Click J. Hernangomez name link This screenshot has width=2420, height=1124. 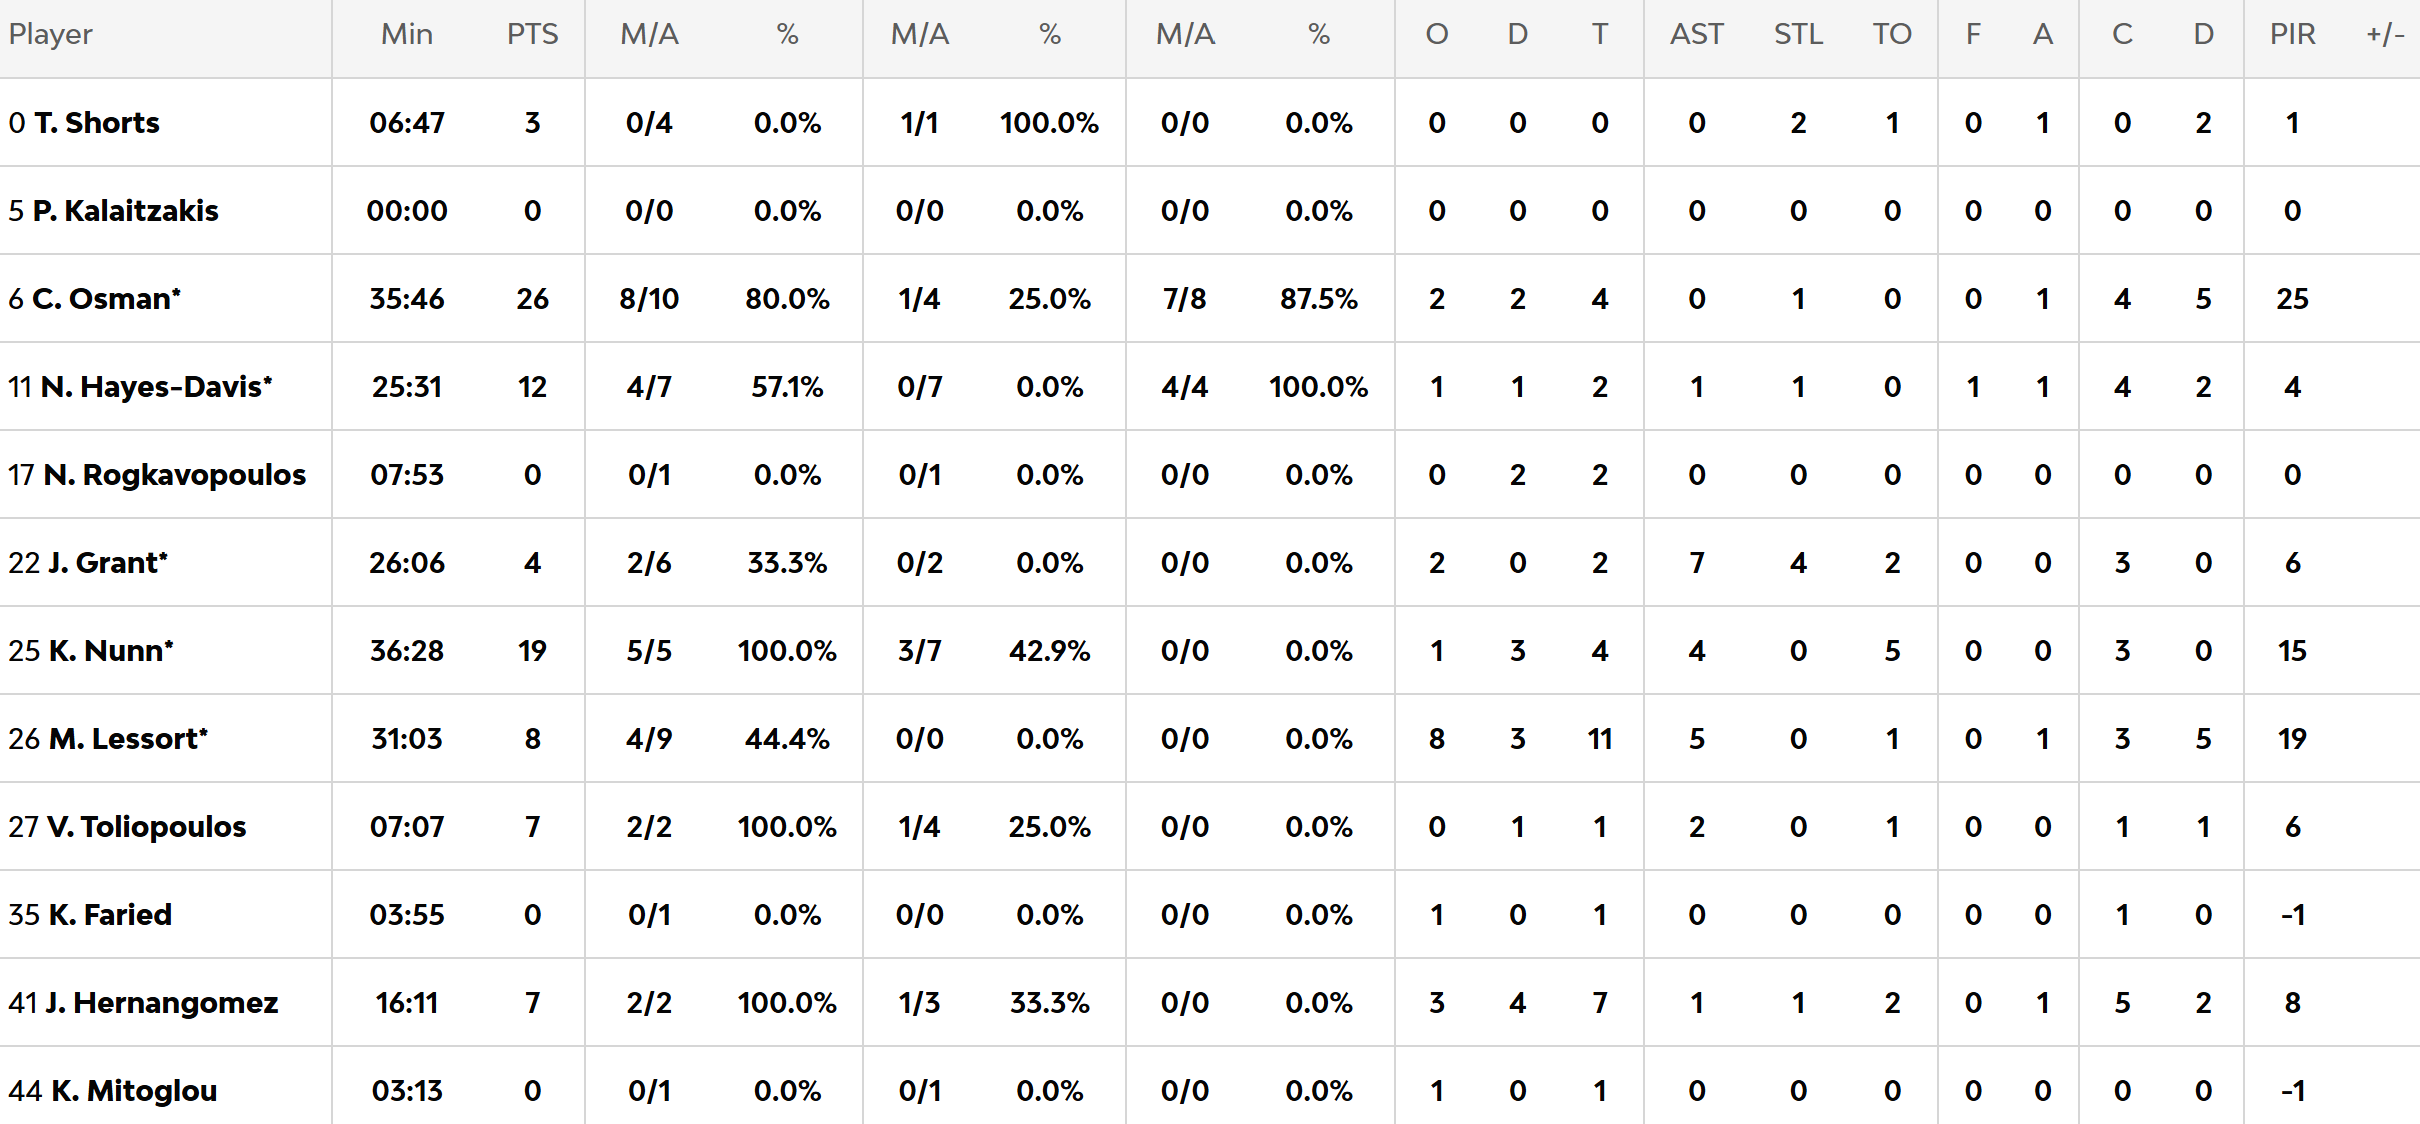162,1003
